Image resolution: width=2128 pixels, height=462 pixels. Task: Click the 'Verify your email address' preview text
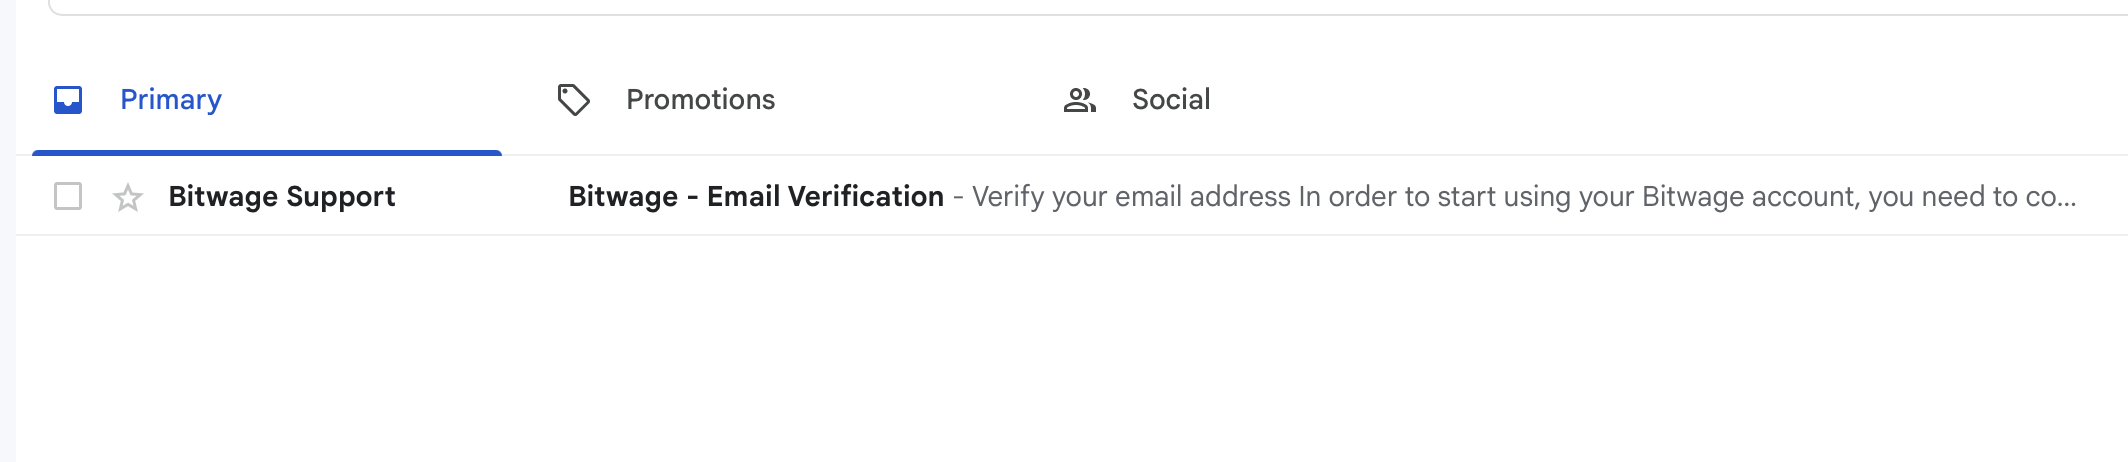coord(1131,196)
